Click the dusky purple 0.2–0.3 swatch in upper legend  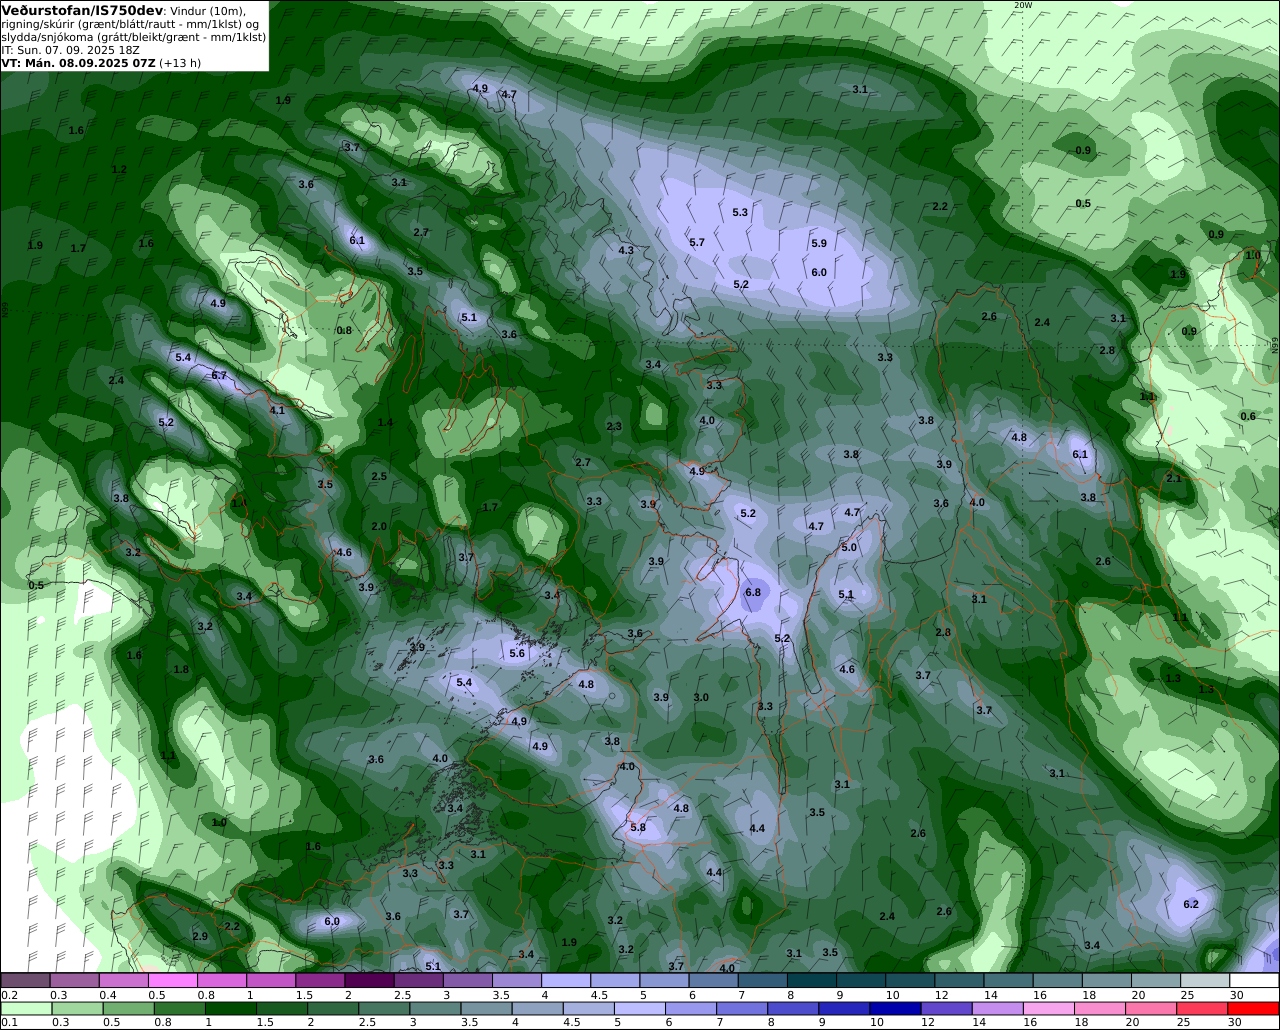click(x=25, y=981)
